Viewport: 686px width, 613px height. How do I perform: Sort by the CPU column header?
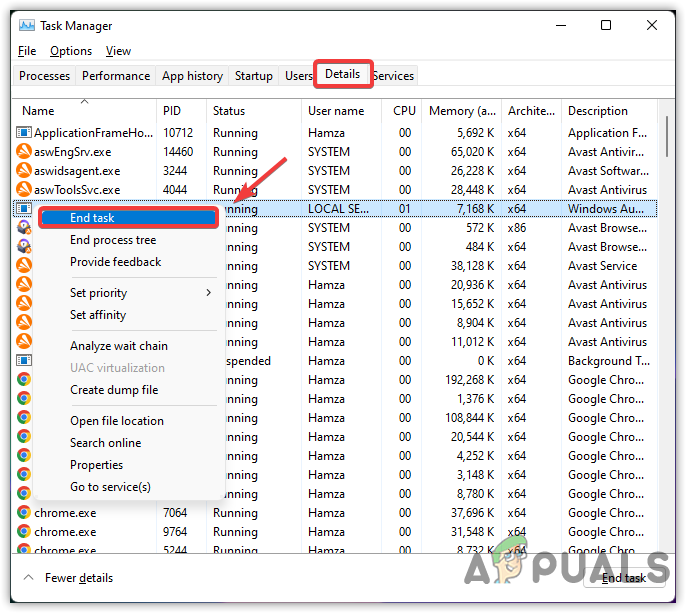click(402, 111)
